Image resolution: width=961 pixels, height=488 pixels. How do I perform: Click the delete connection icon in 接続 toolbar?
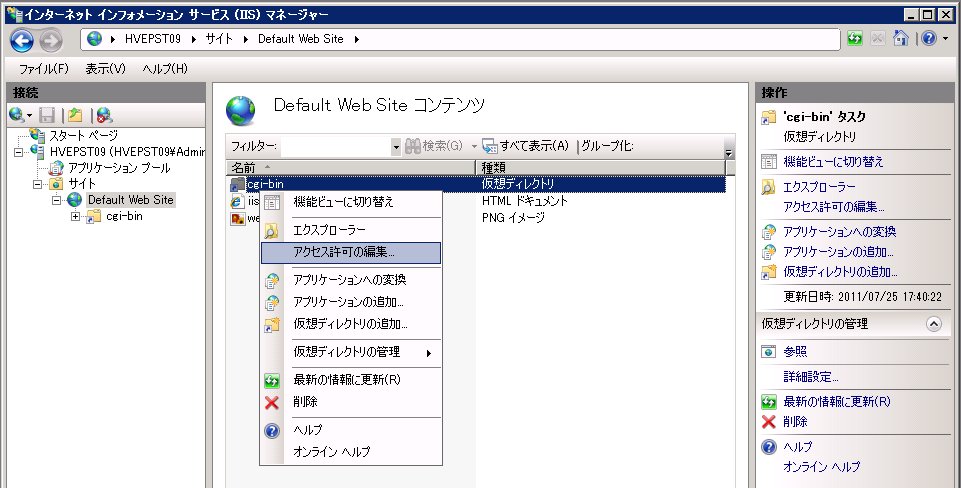[104, 115]
